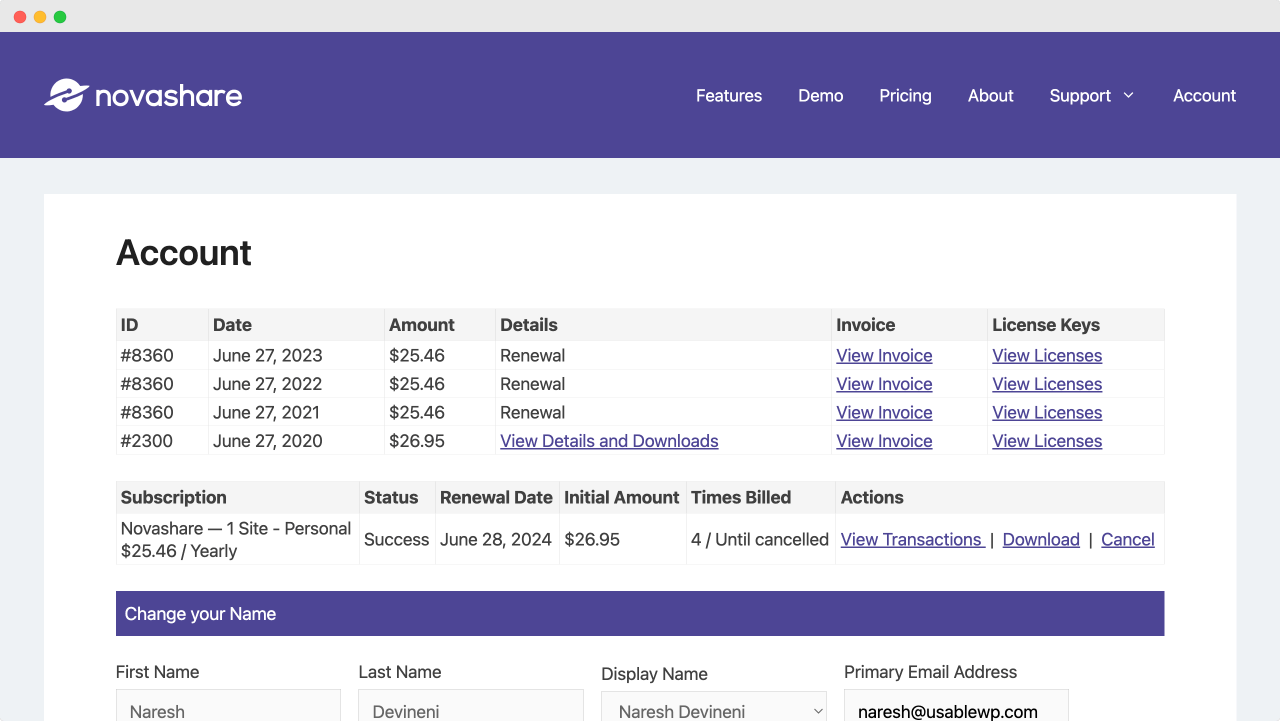The image size is (1280, 722).
Task: Open View Details and Downloads link
Action: pos(609,441)
